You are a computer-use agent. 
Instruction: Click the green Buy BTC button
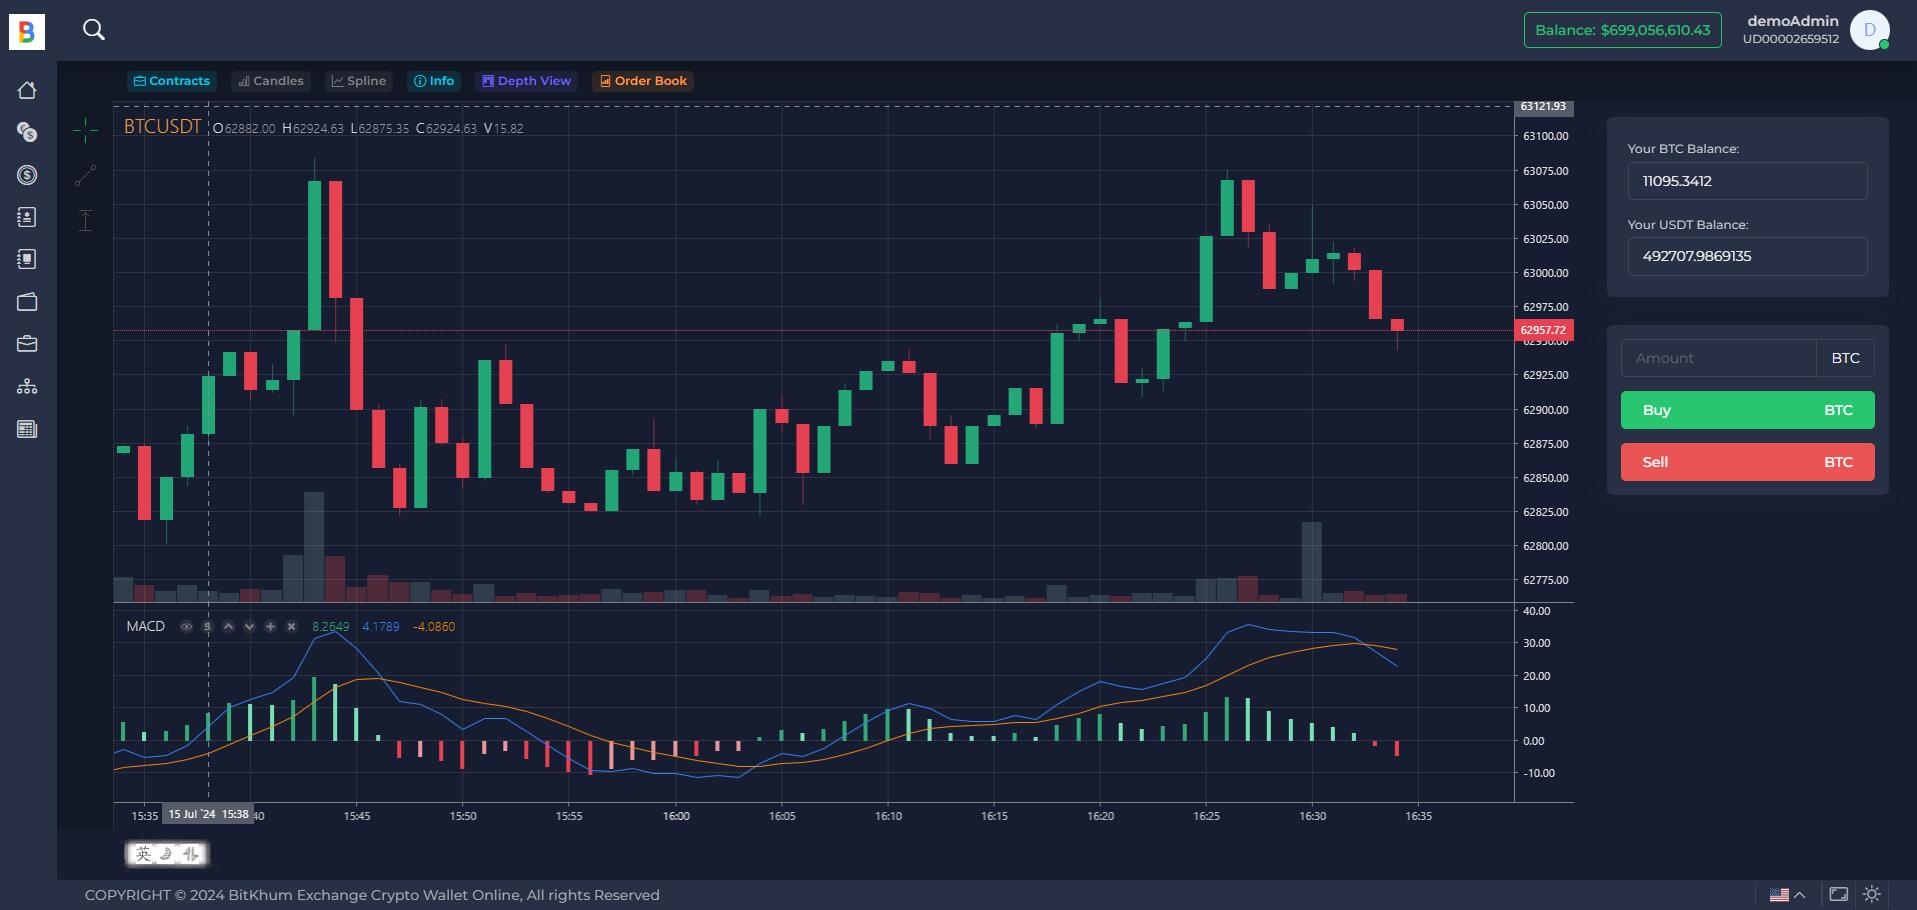(1747, 410)
